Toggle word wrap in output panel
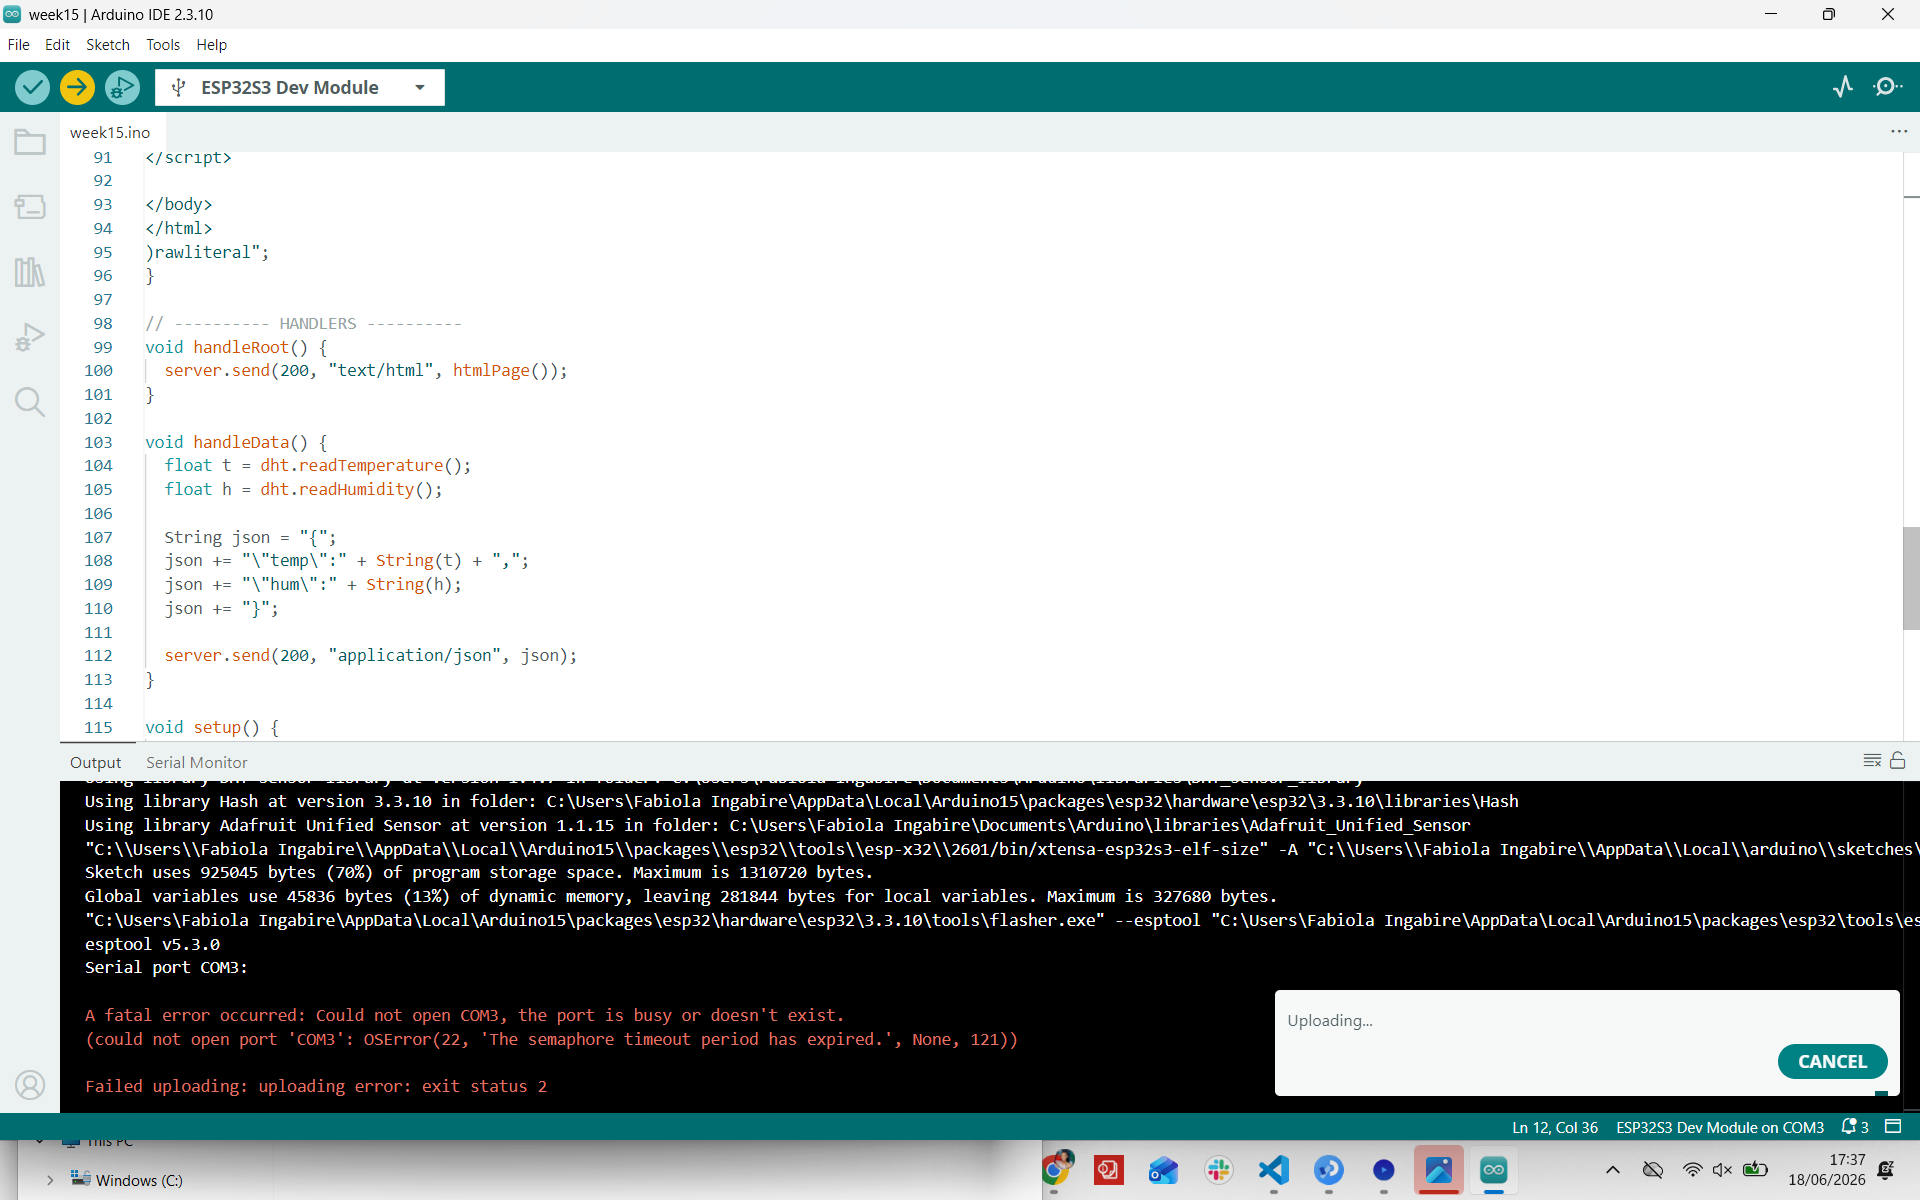The height and width of the screenshot is (1200, 1920). pos(1872,761)
